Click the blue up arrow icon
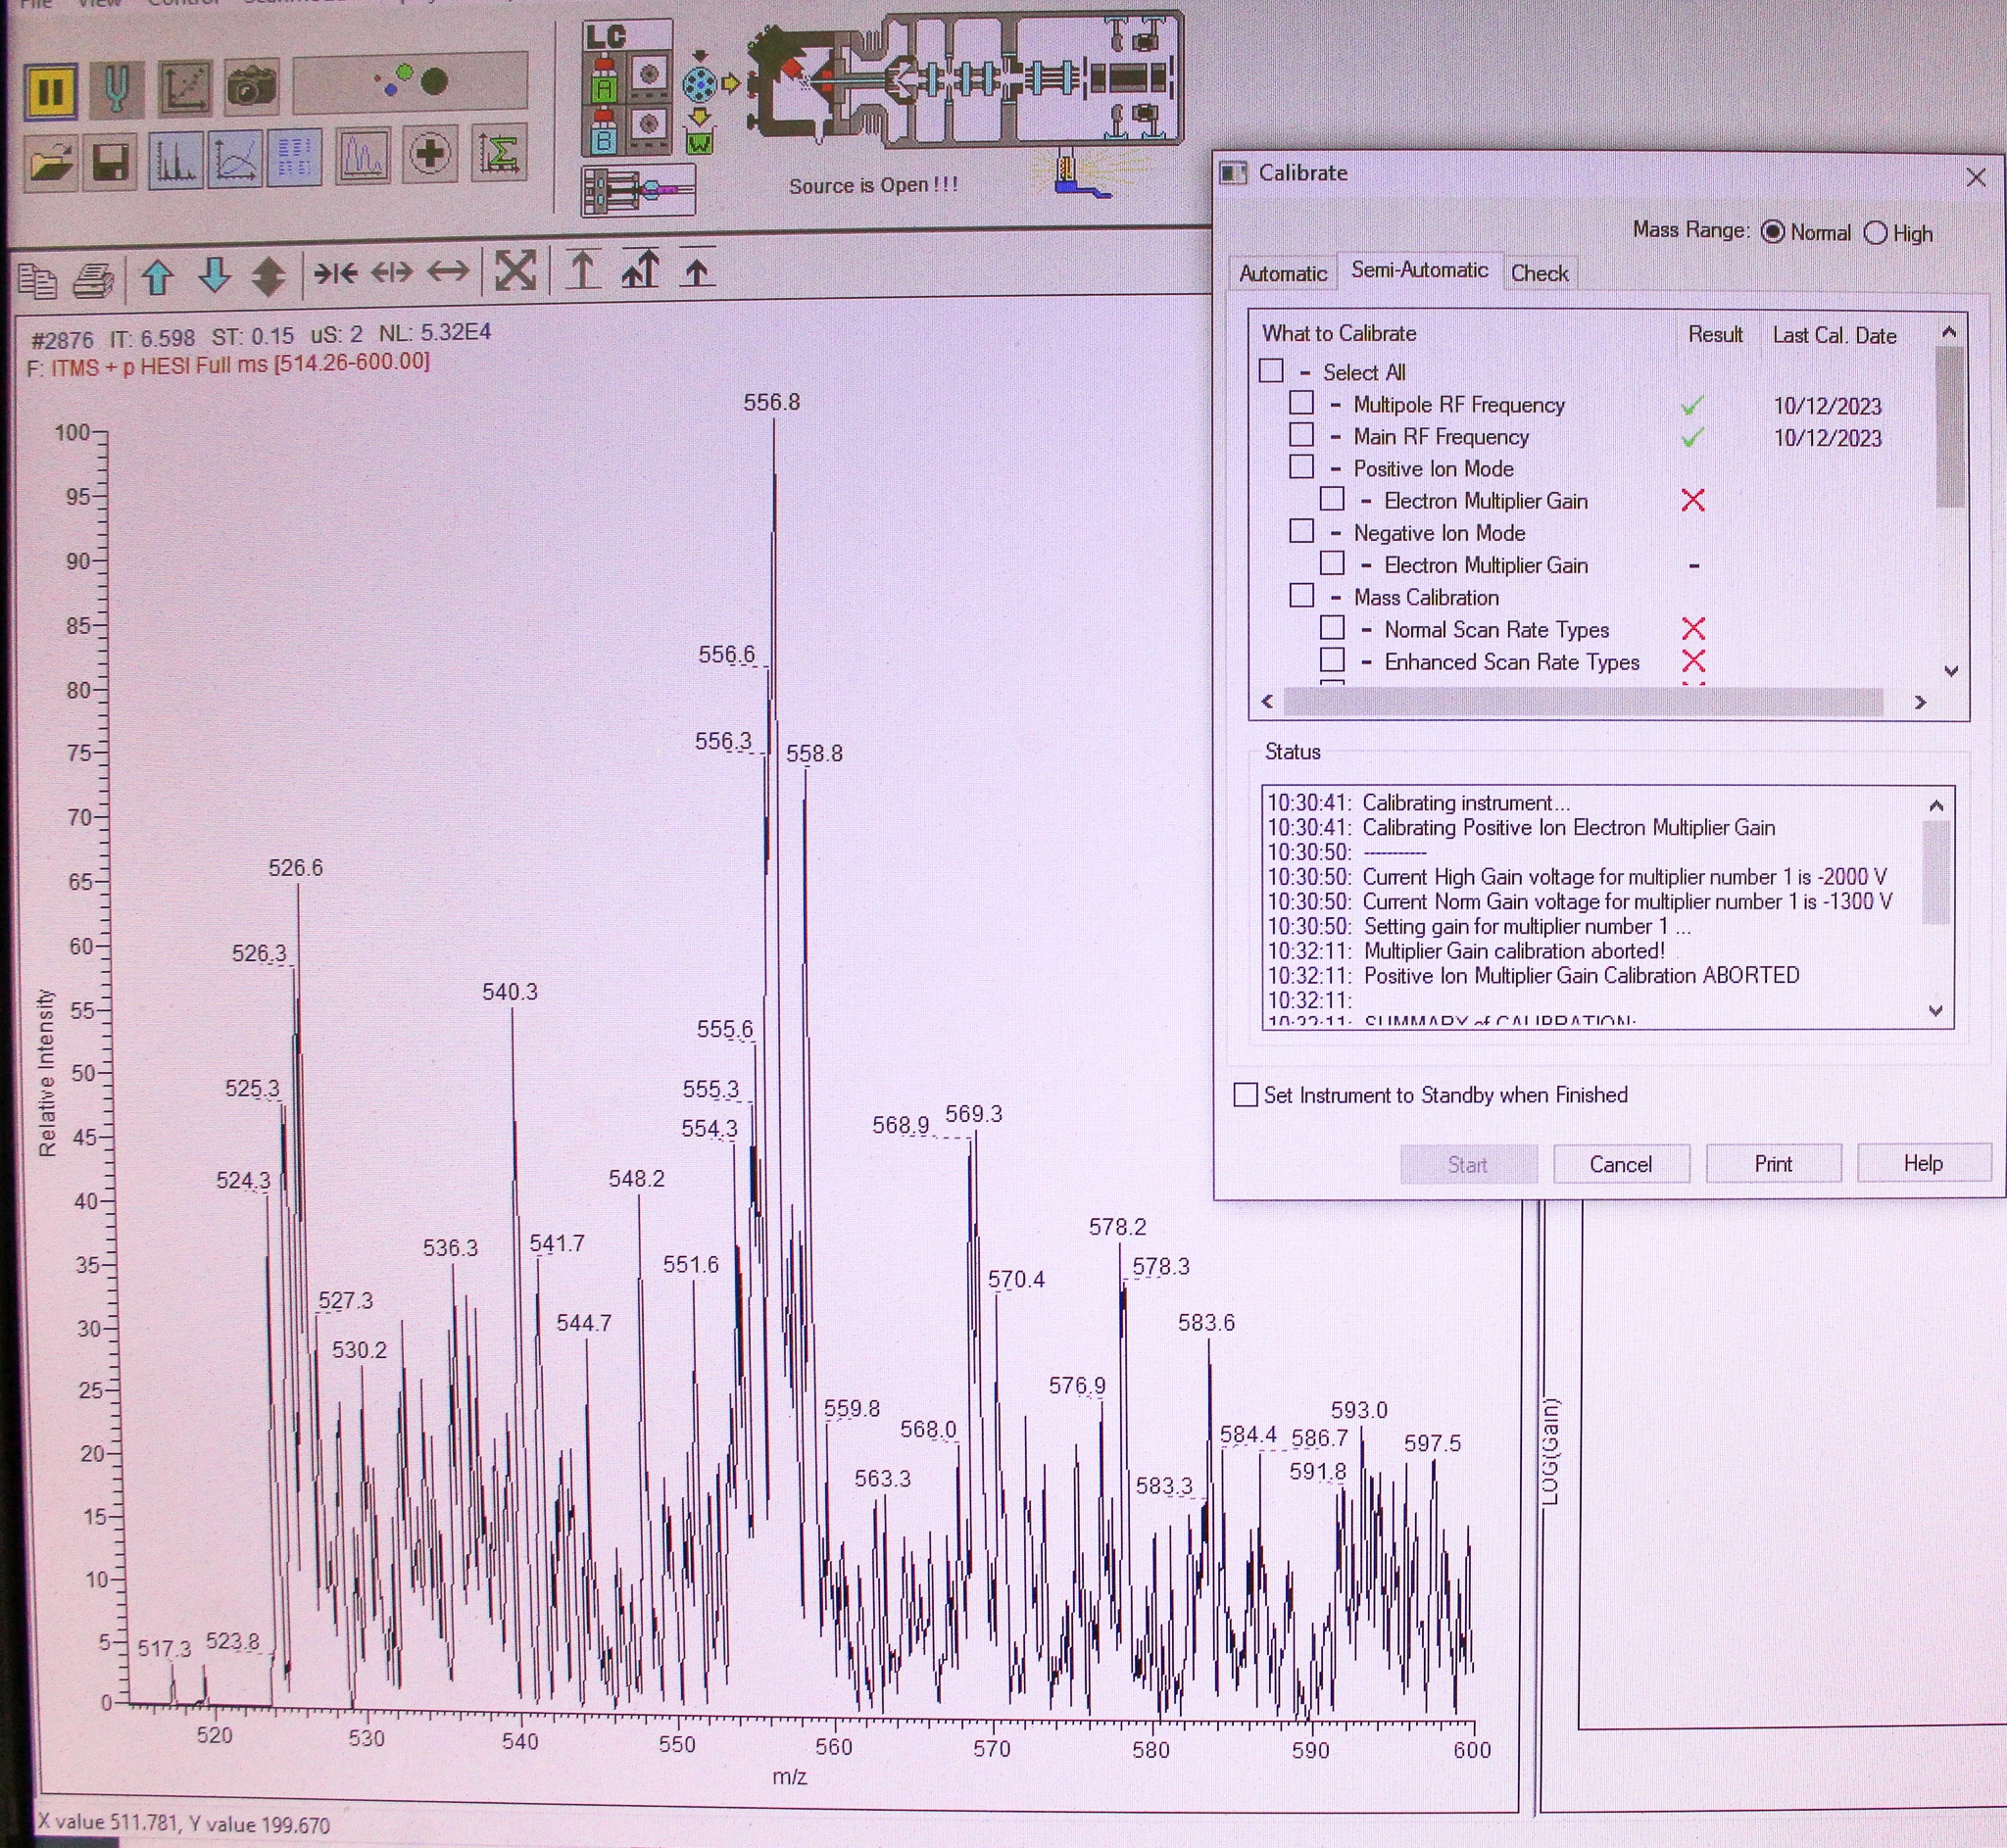The height and width of the screenshot is (1848, 2007). pos(157,277)
